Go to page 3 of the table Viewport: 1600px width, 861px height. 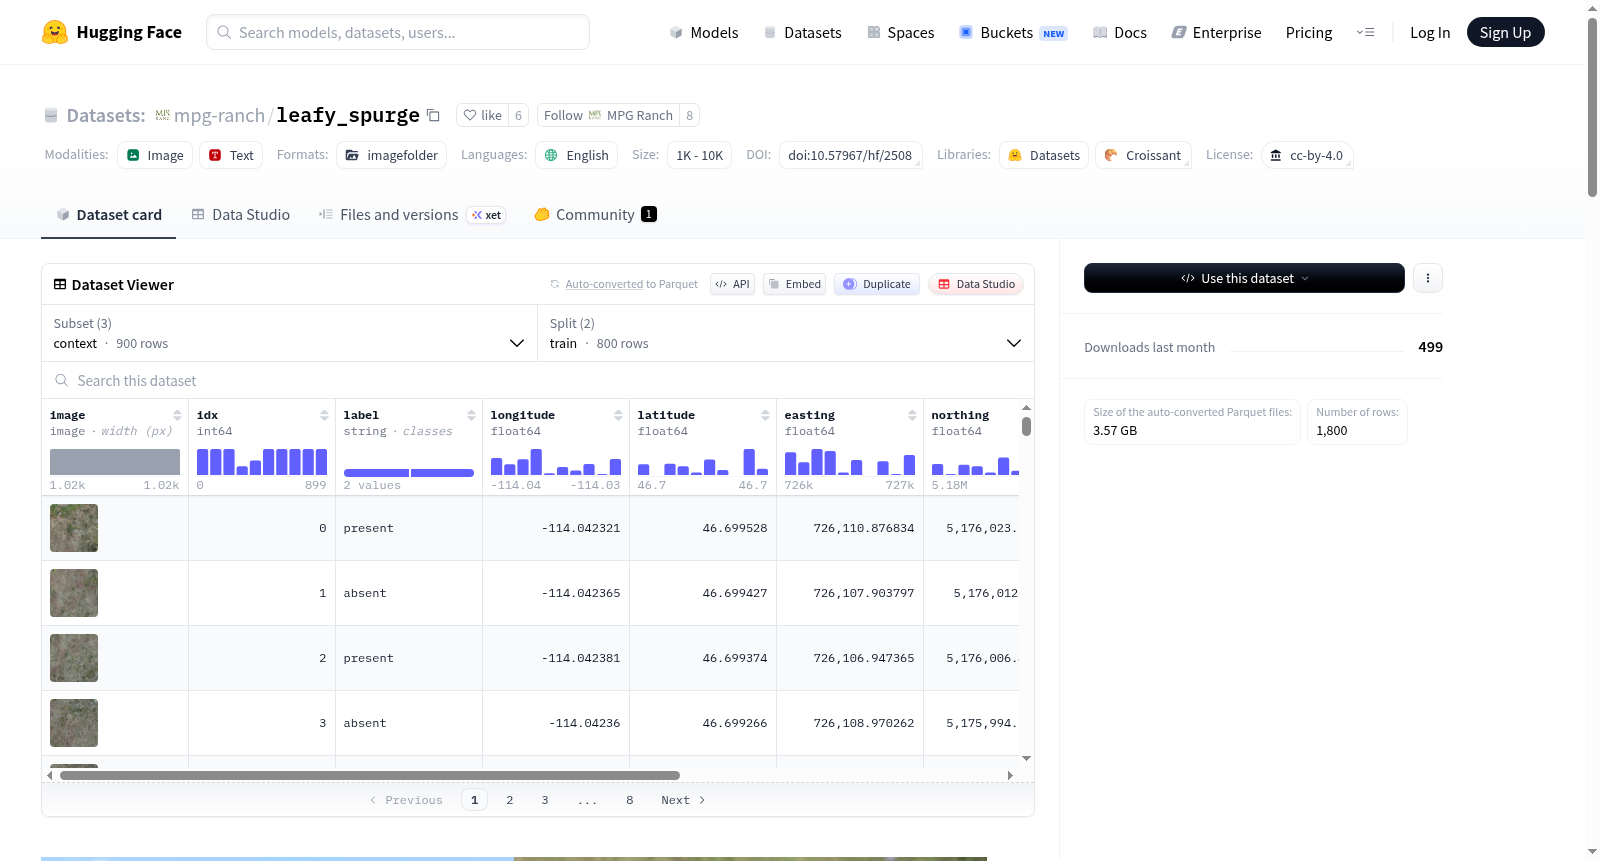pyautogui.click(x=545, y=800)
